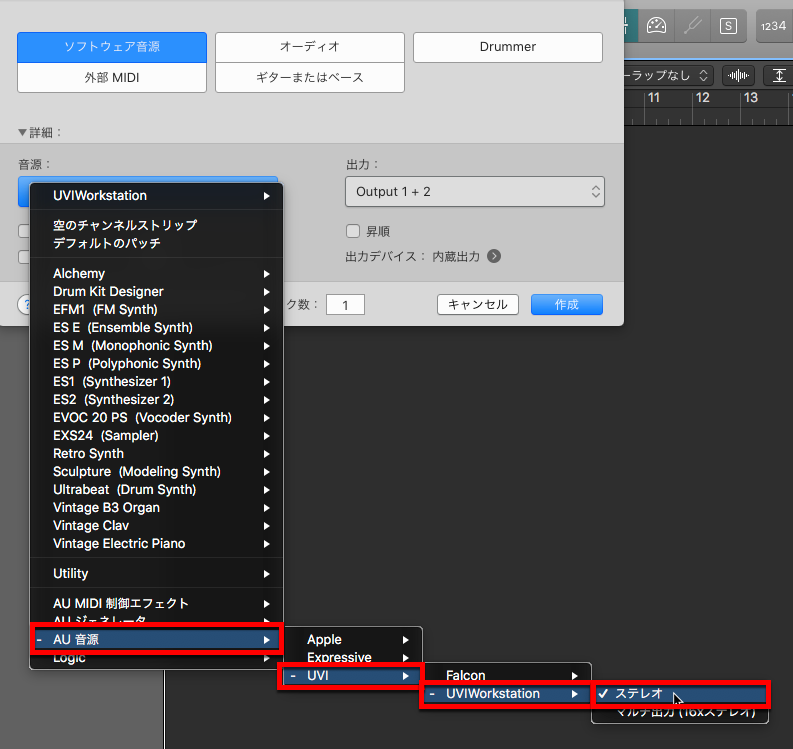Collapse the 詳細 disclosure triangle
Screen dimensions: 793x749
[22, 133]
